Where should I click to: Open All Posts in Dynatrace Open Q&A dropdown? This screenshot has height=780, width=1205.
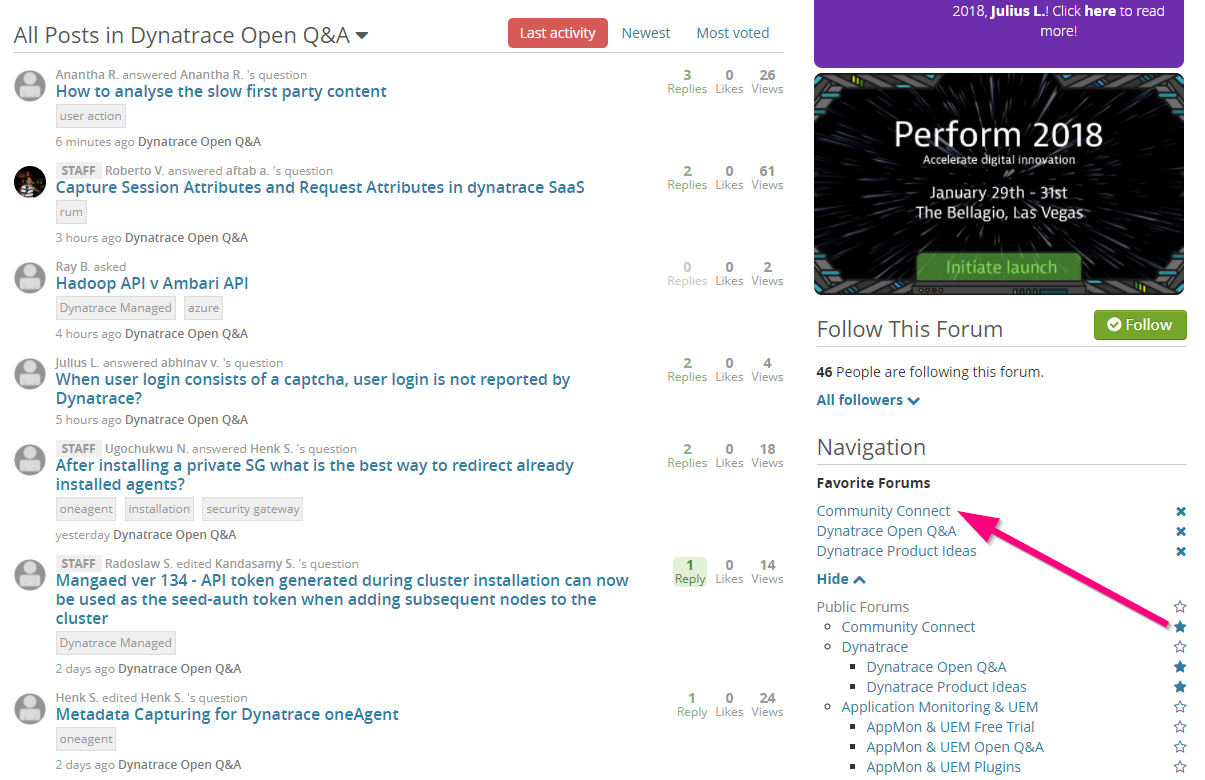click(x=191, y=35)
